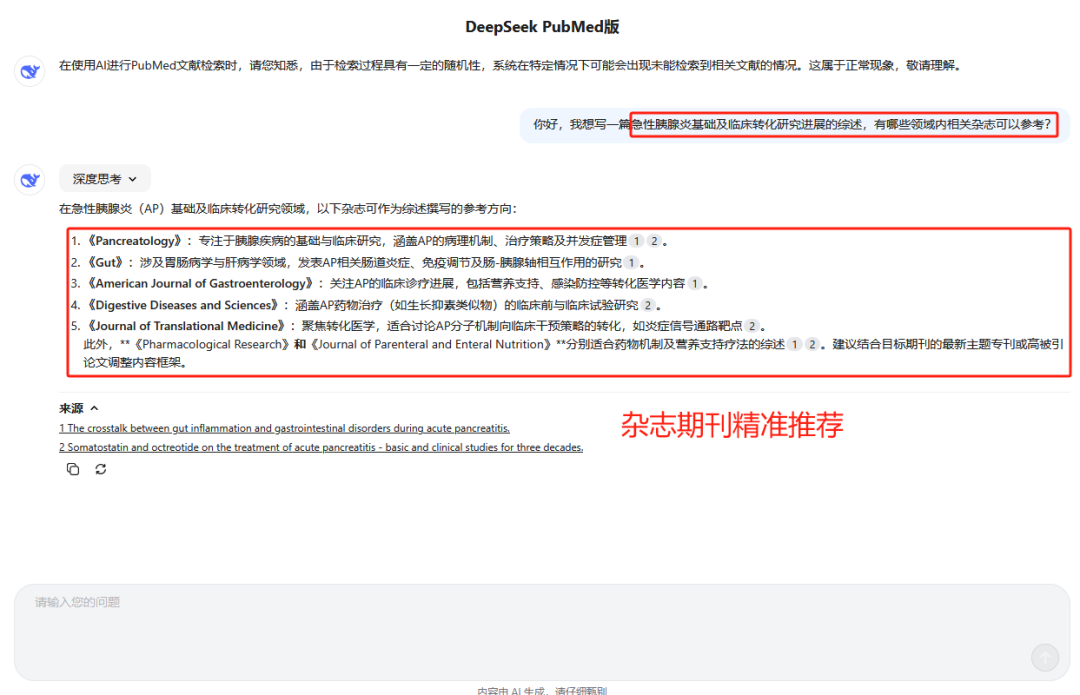The height and width of the screenshot is (695, 1080).
Task: Click the 《Pharmacological Research》 text
Action: click(x=211, y=344)
